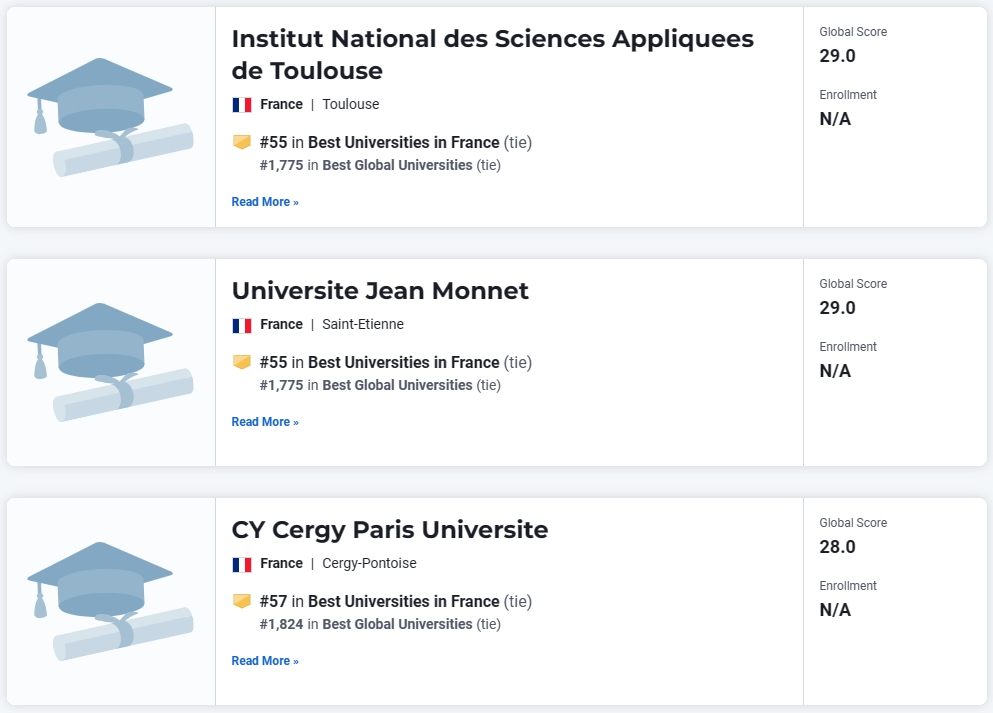Click the ranking badge icon for CY Cergy Paris
993x713 pixels.
click(242, 601)
